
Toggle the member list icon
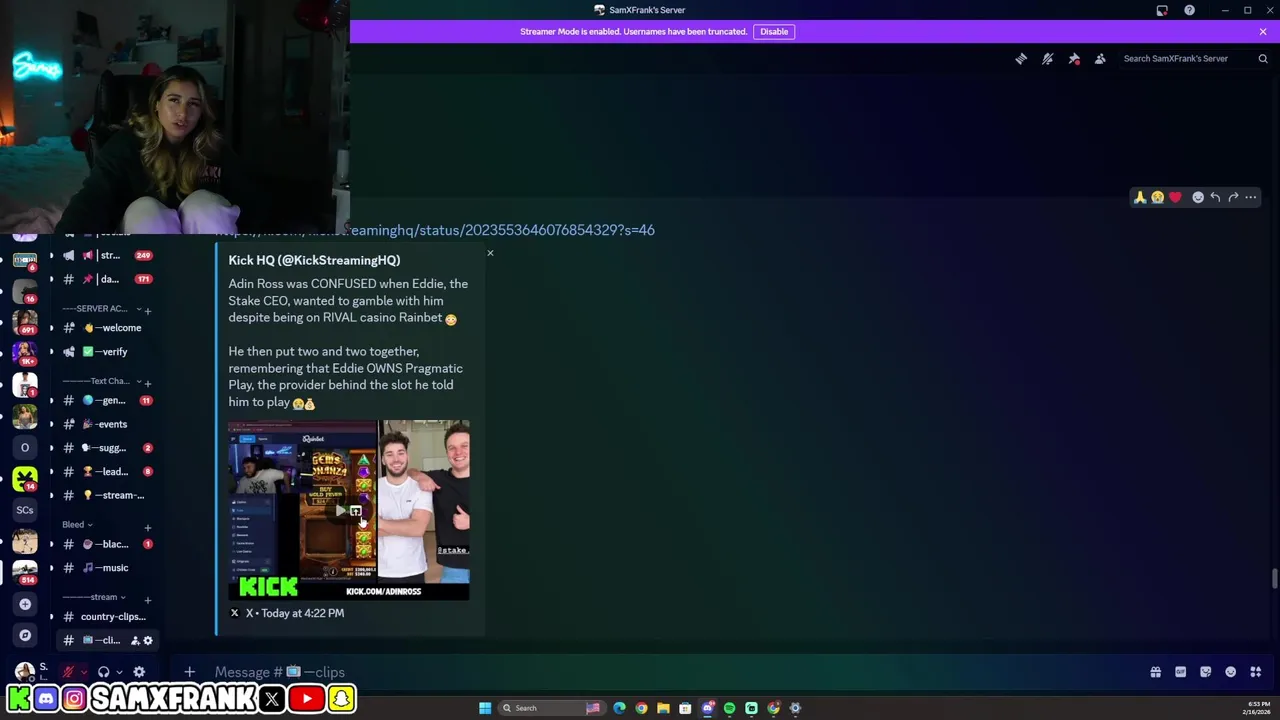coord(1100,59)
